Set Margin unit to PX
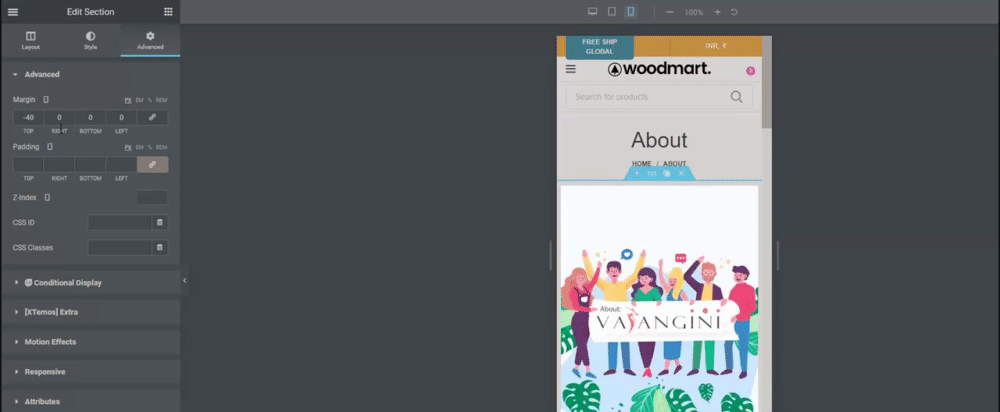This screenshot has height=412, width=1000. coord(128,100)
